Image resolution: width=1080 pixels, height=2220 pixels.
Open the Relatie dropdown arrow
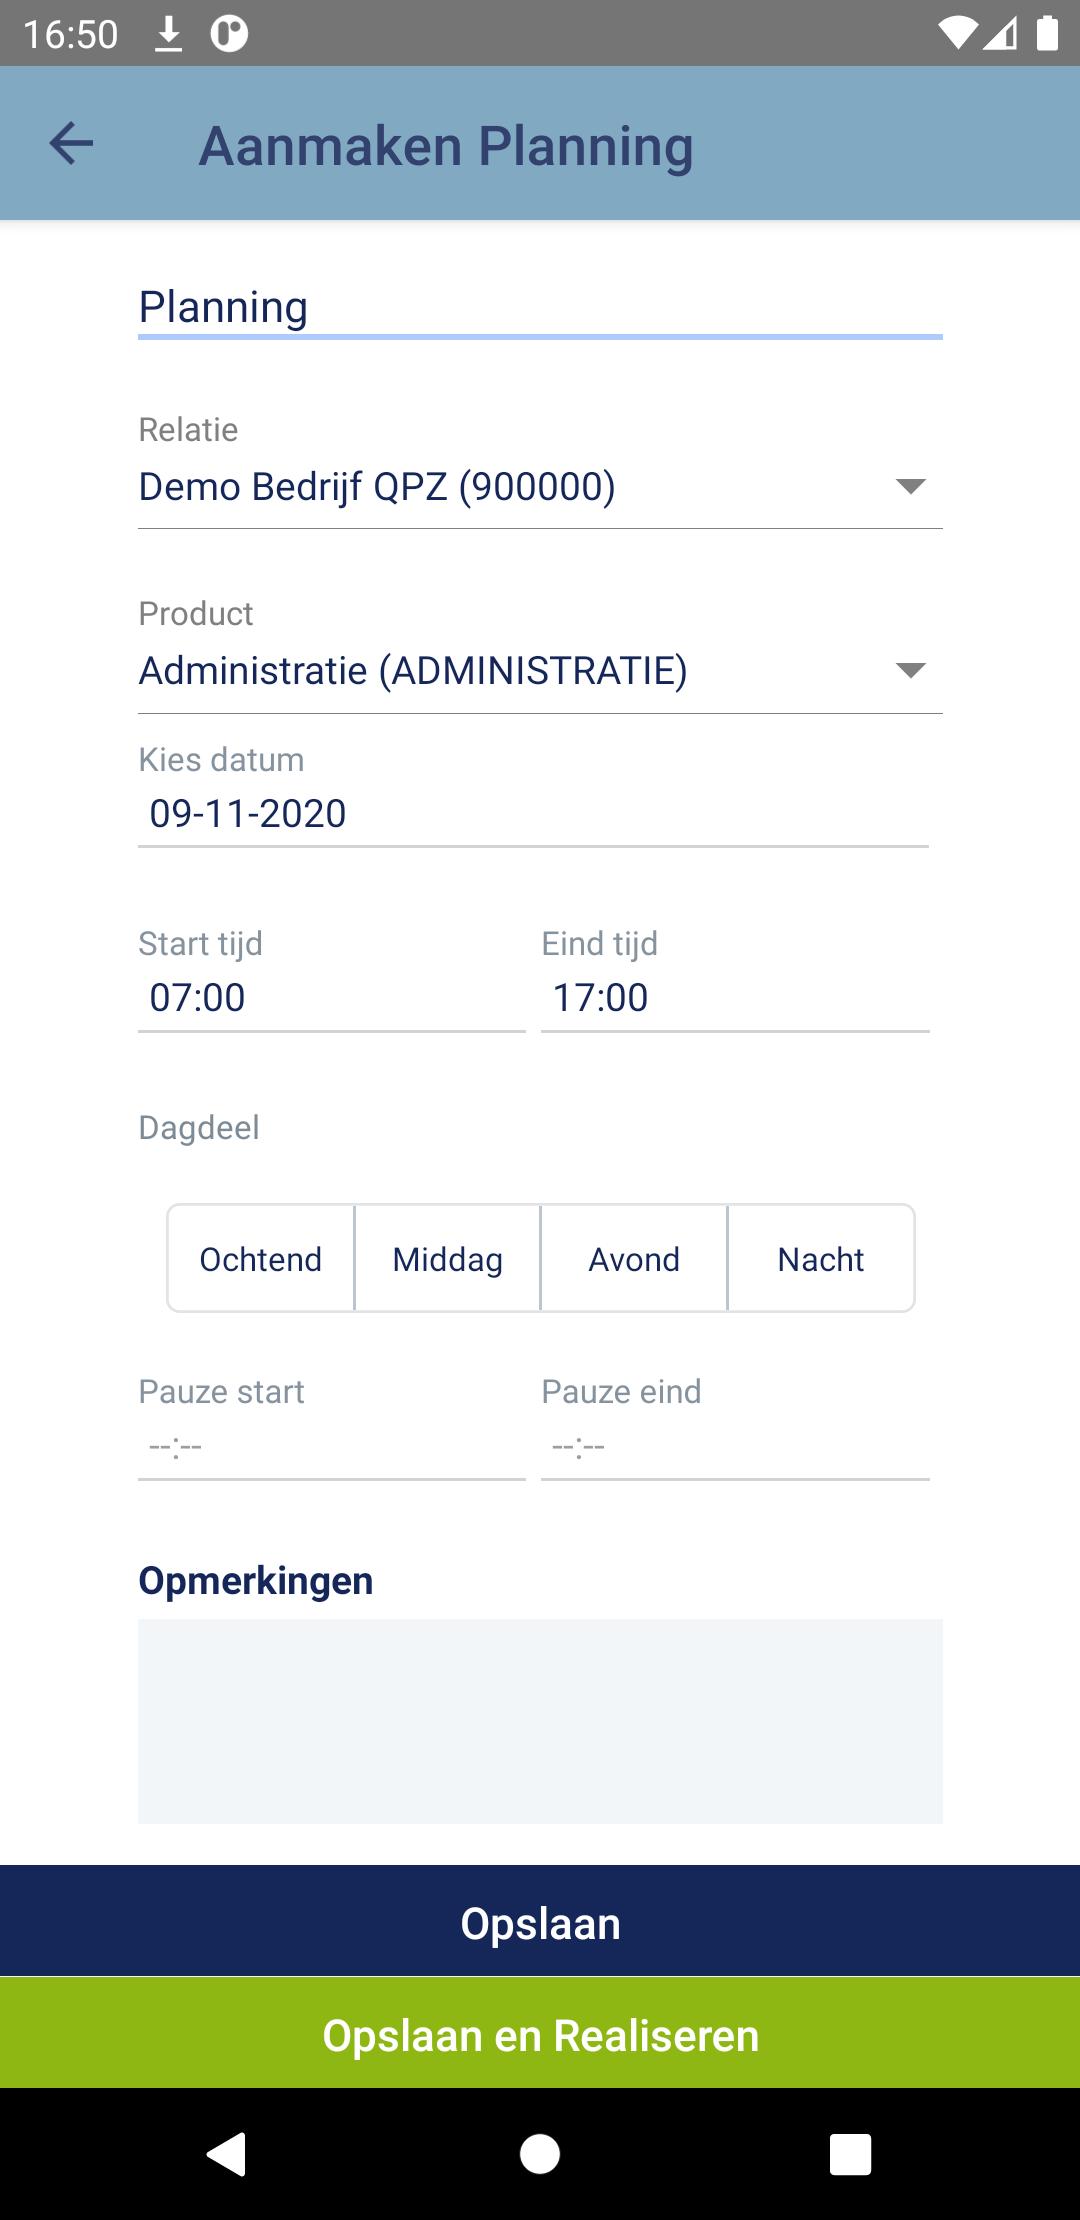click(910, 487)
